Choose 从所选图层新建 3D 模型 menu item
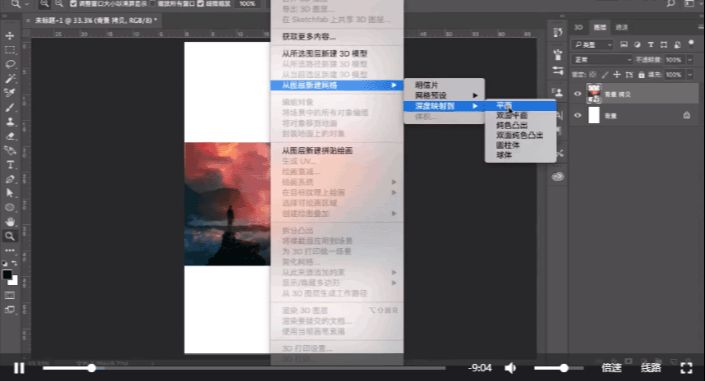This screenshot has height=381, width=705. (337, 54)
